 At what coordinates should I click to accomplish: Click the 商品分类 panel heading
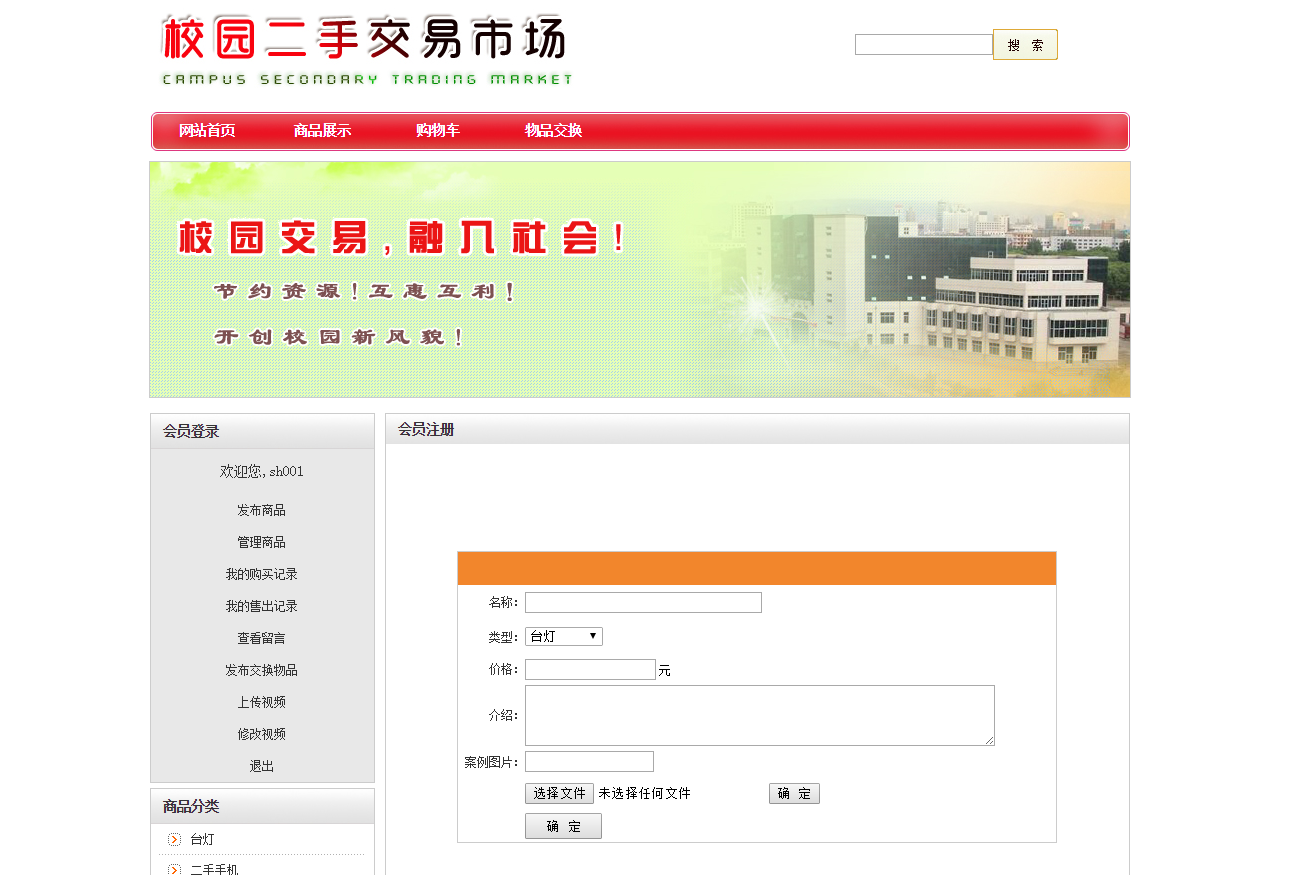tap(191, 806)
